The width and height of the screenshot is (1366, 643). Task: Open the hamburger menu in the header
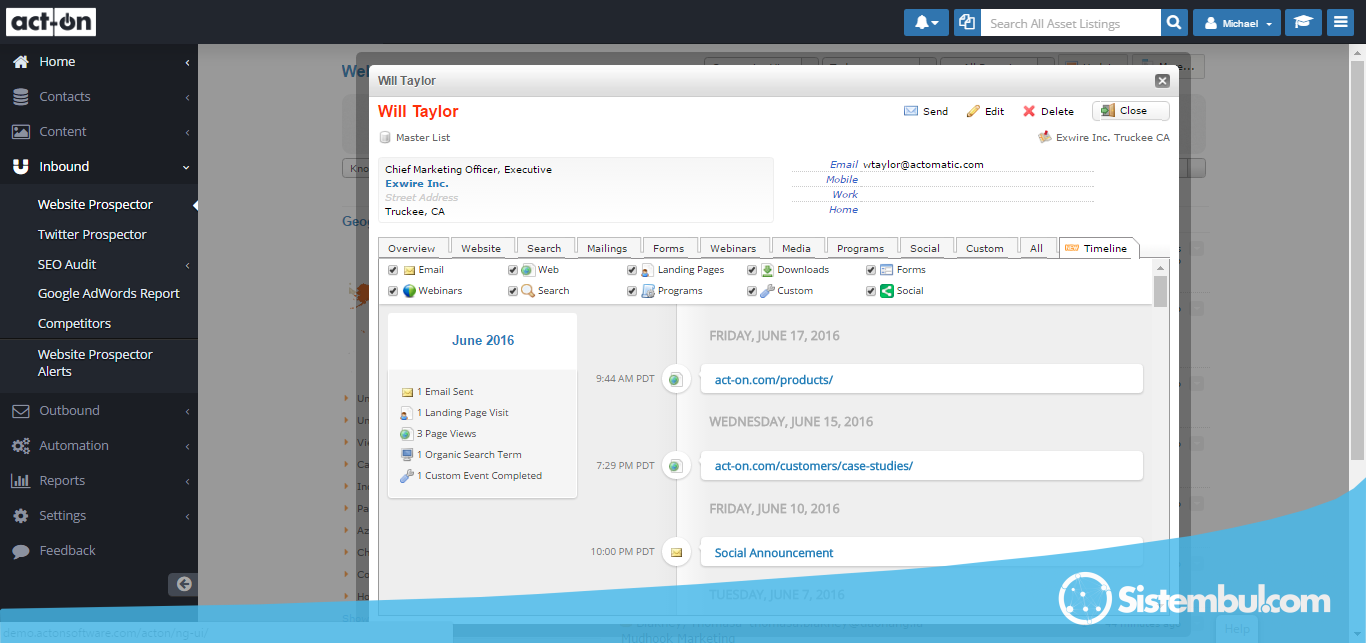(x=1340, y=23)
